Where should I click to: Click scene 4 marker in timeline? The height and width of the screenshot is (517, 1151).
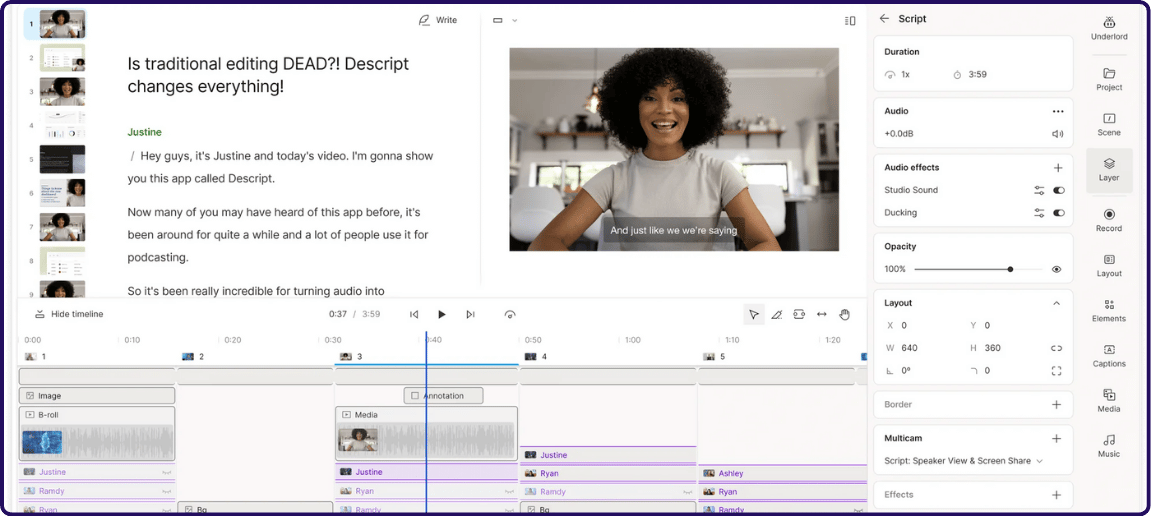pos(536,357)
